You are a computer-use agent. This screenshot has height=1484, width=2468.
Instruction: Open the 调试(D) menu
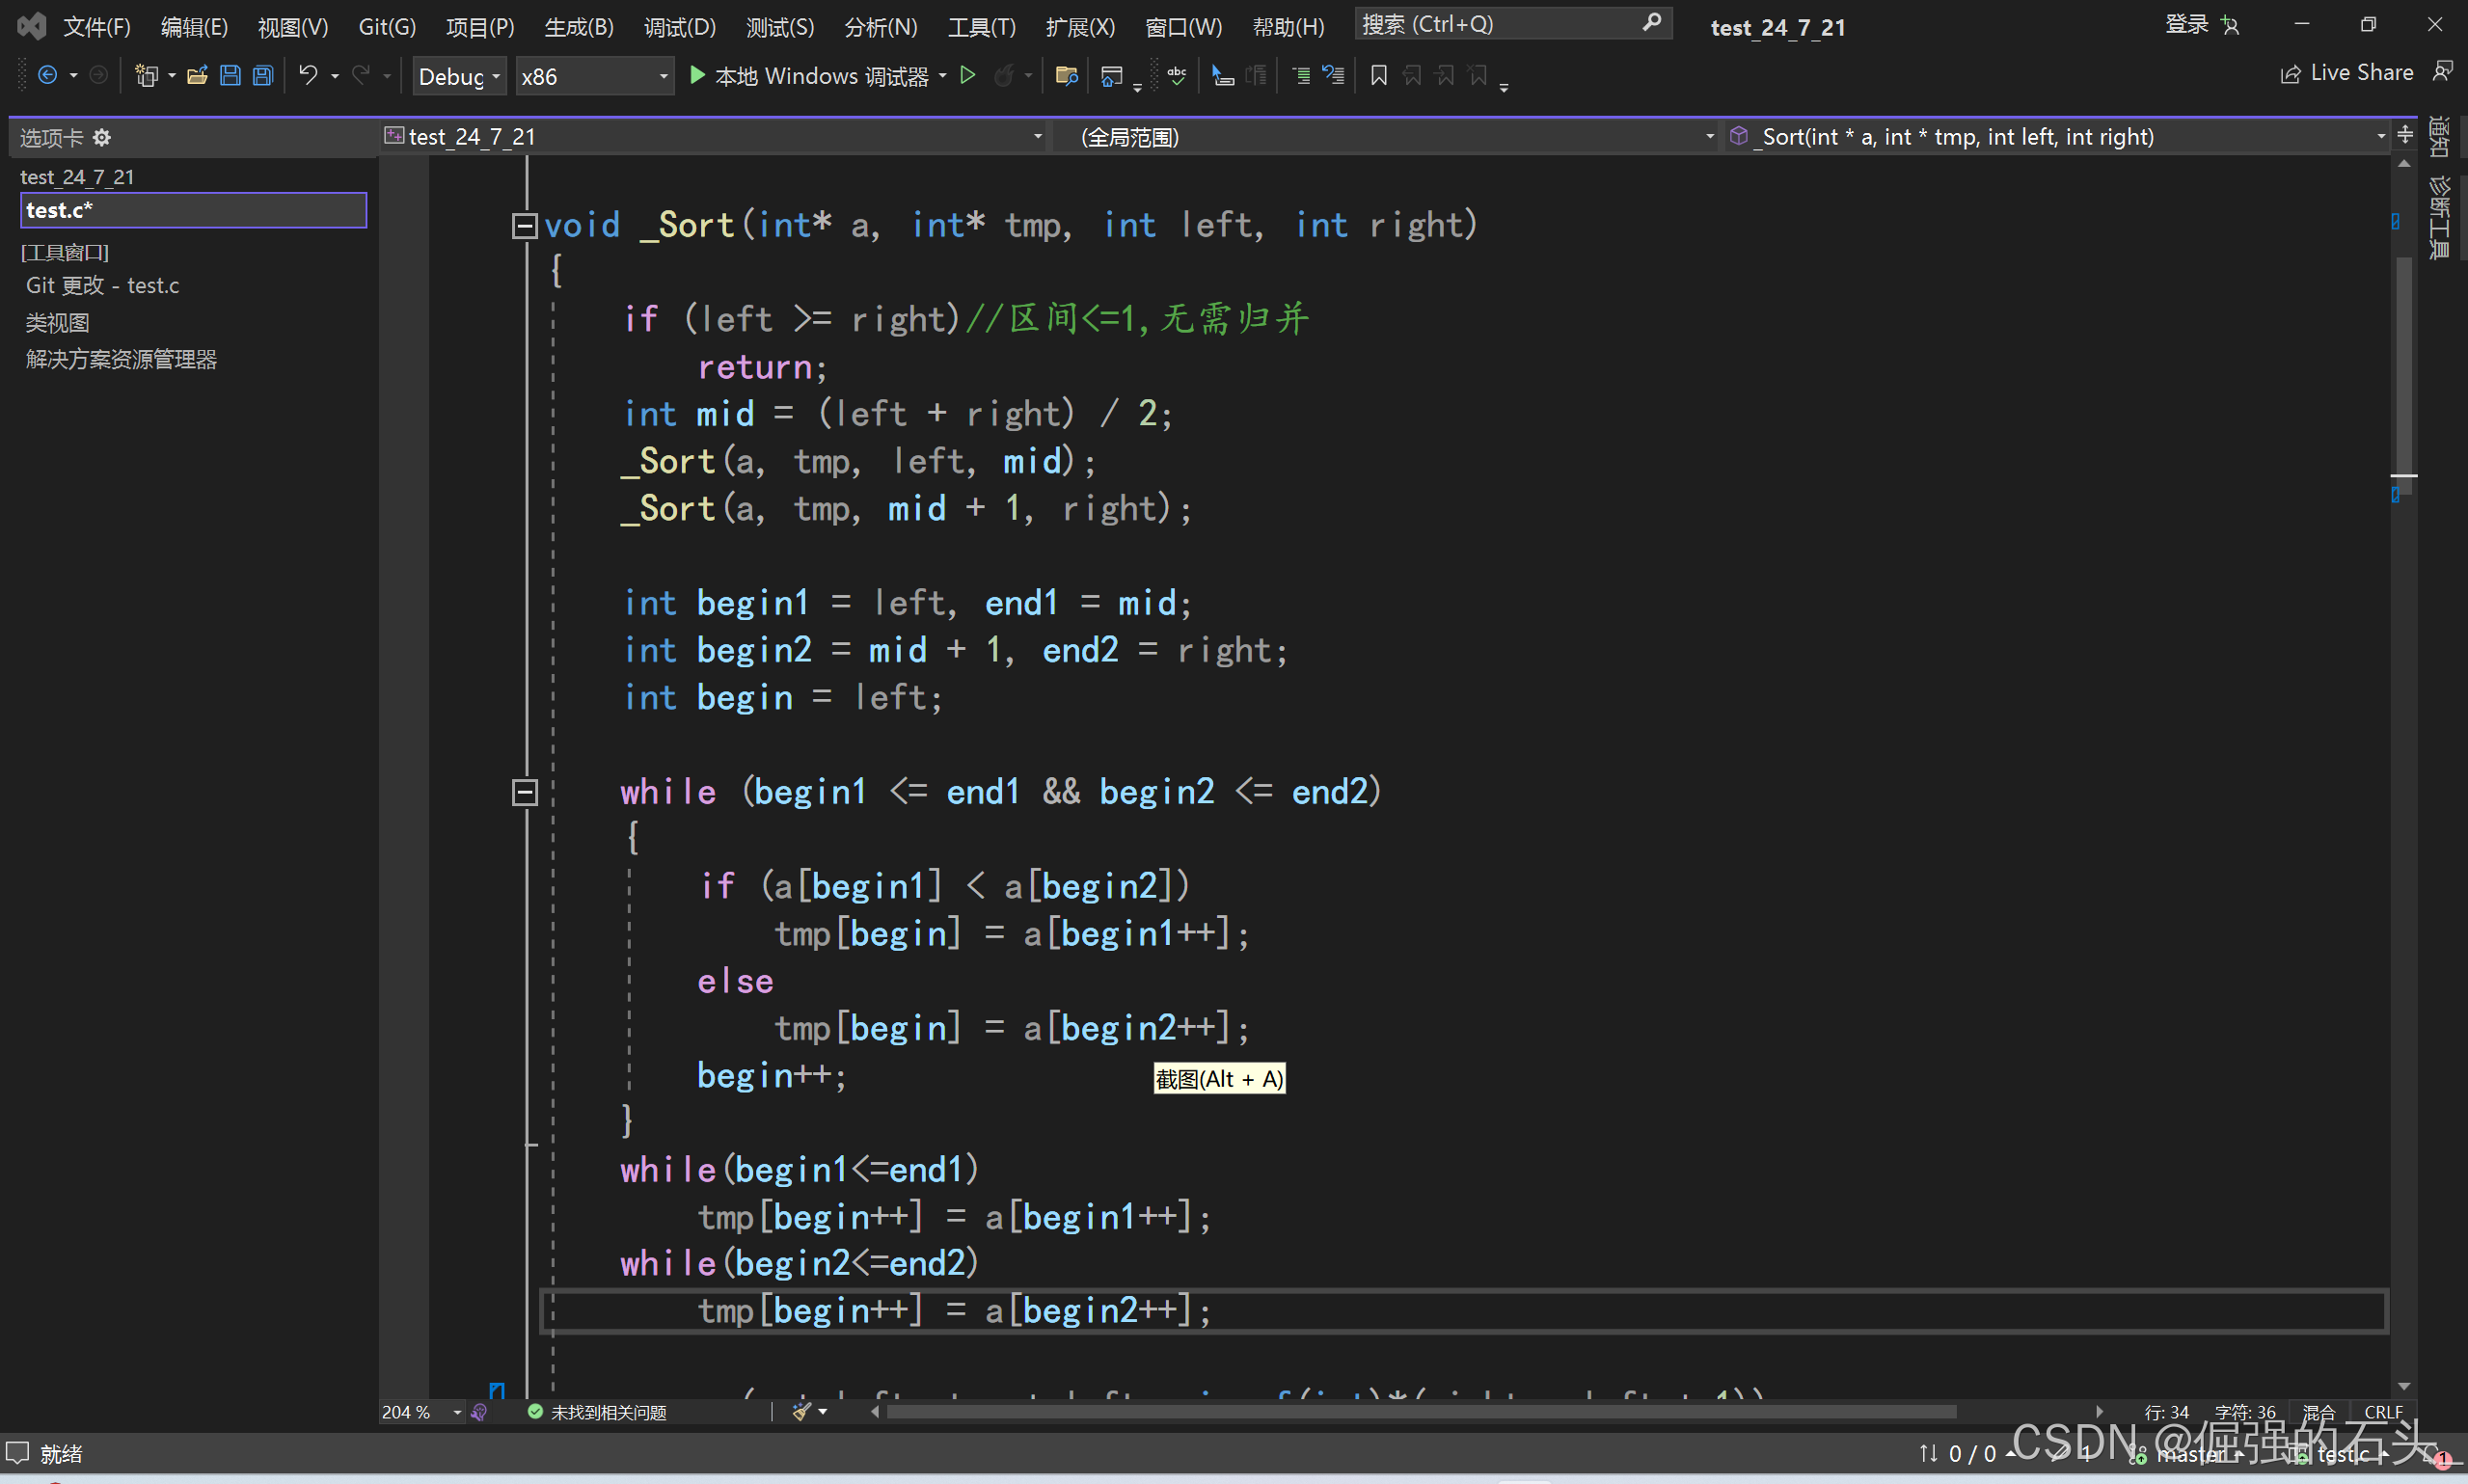tap(679, 27)
